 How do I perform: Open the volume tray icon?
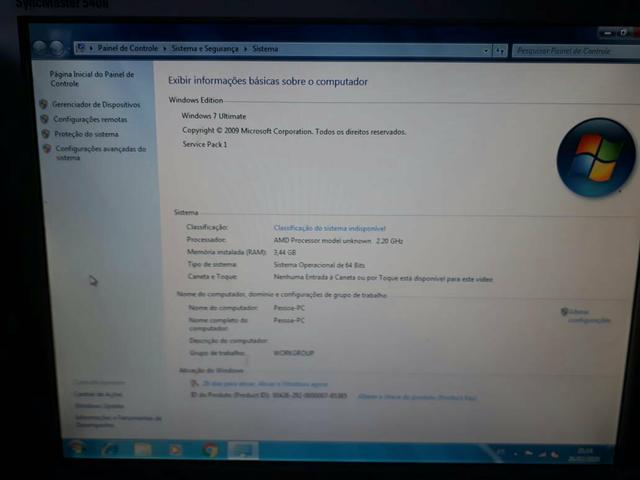555,454
